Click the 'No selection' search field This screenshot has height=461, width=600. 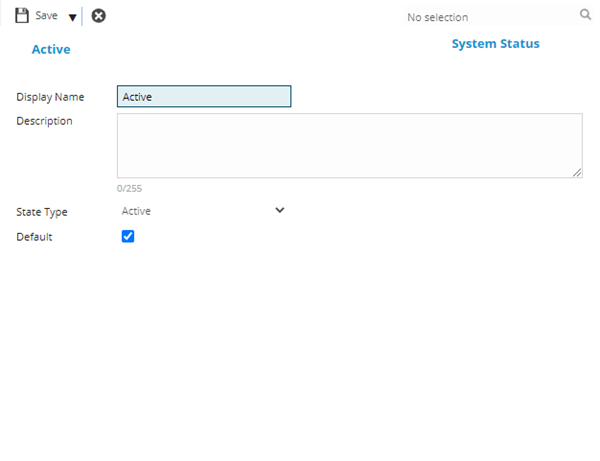click(485, 17)
